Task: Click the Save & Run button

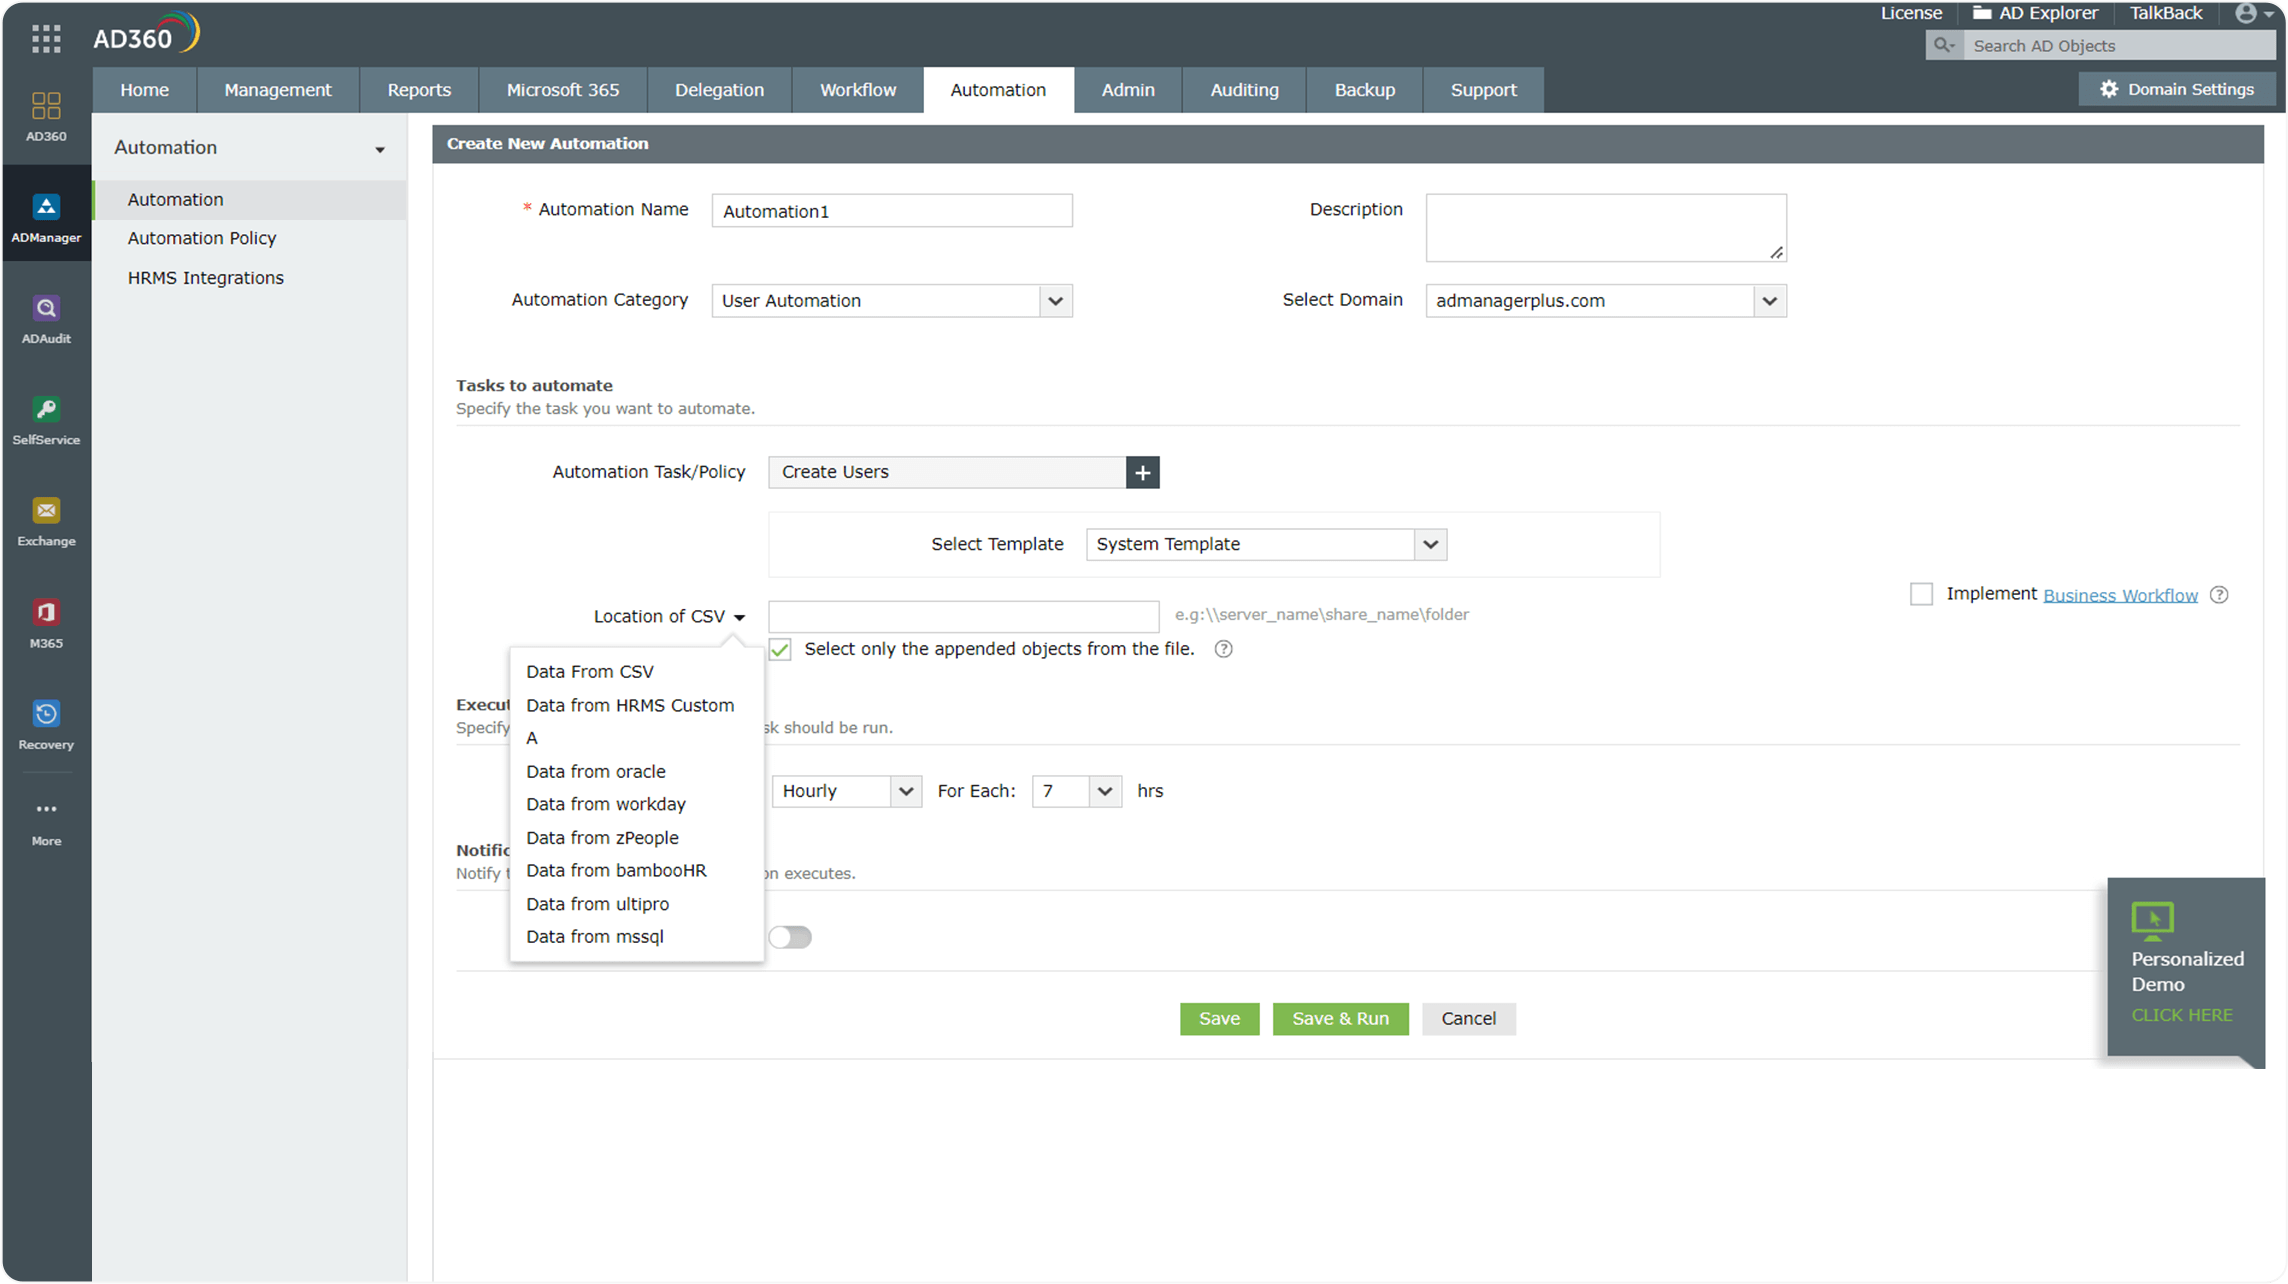Action: (1340, 1018)
